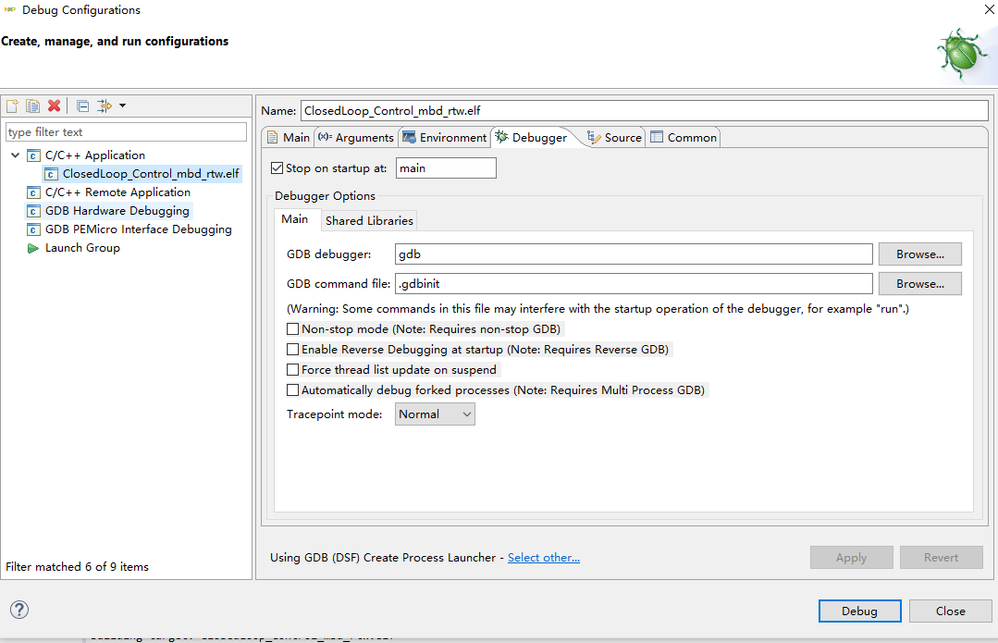This screenshot has height=643, width=998.
Task: Click the Apply button
Action: (x=852, y=558)
